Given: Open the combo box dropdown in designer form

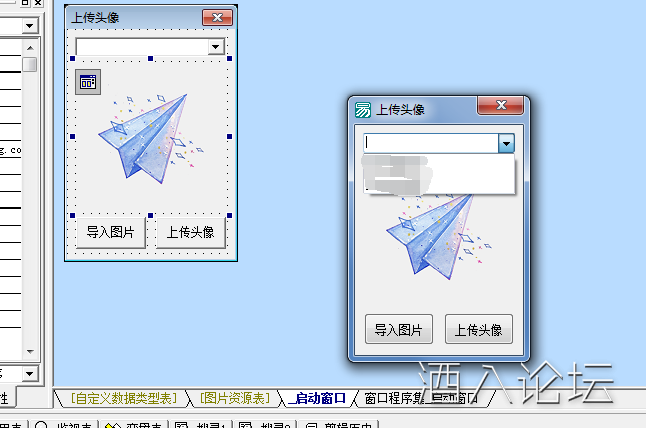Looking at the screenshot, I should 215,47.
